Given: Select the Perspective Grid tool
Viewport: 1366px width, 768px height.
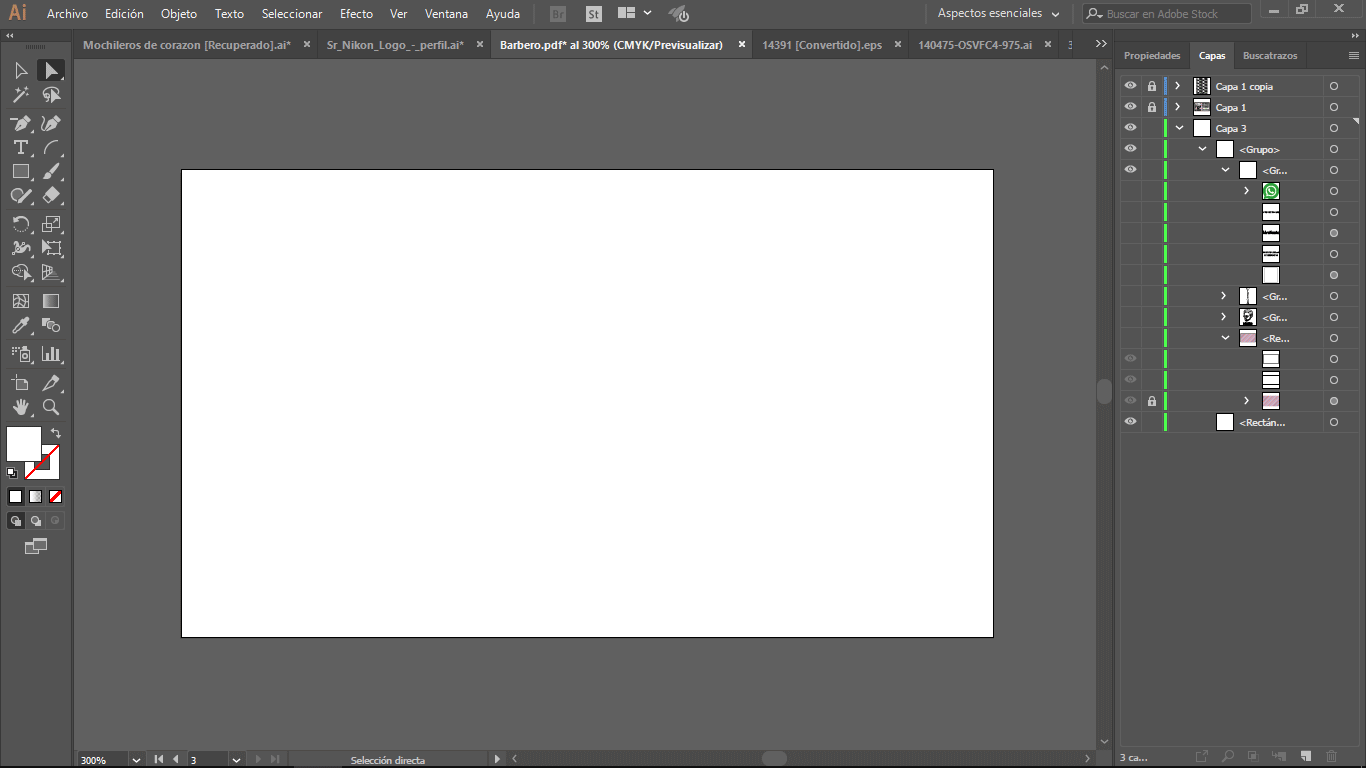Looking at the screenshot, I should (x=51, y=272).
